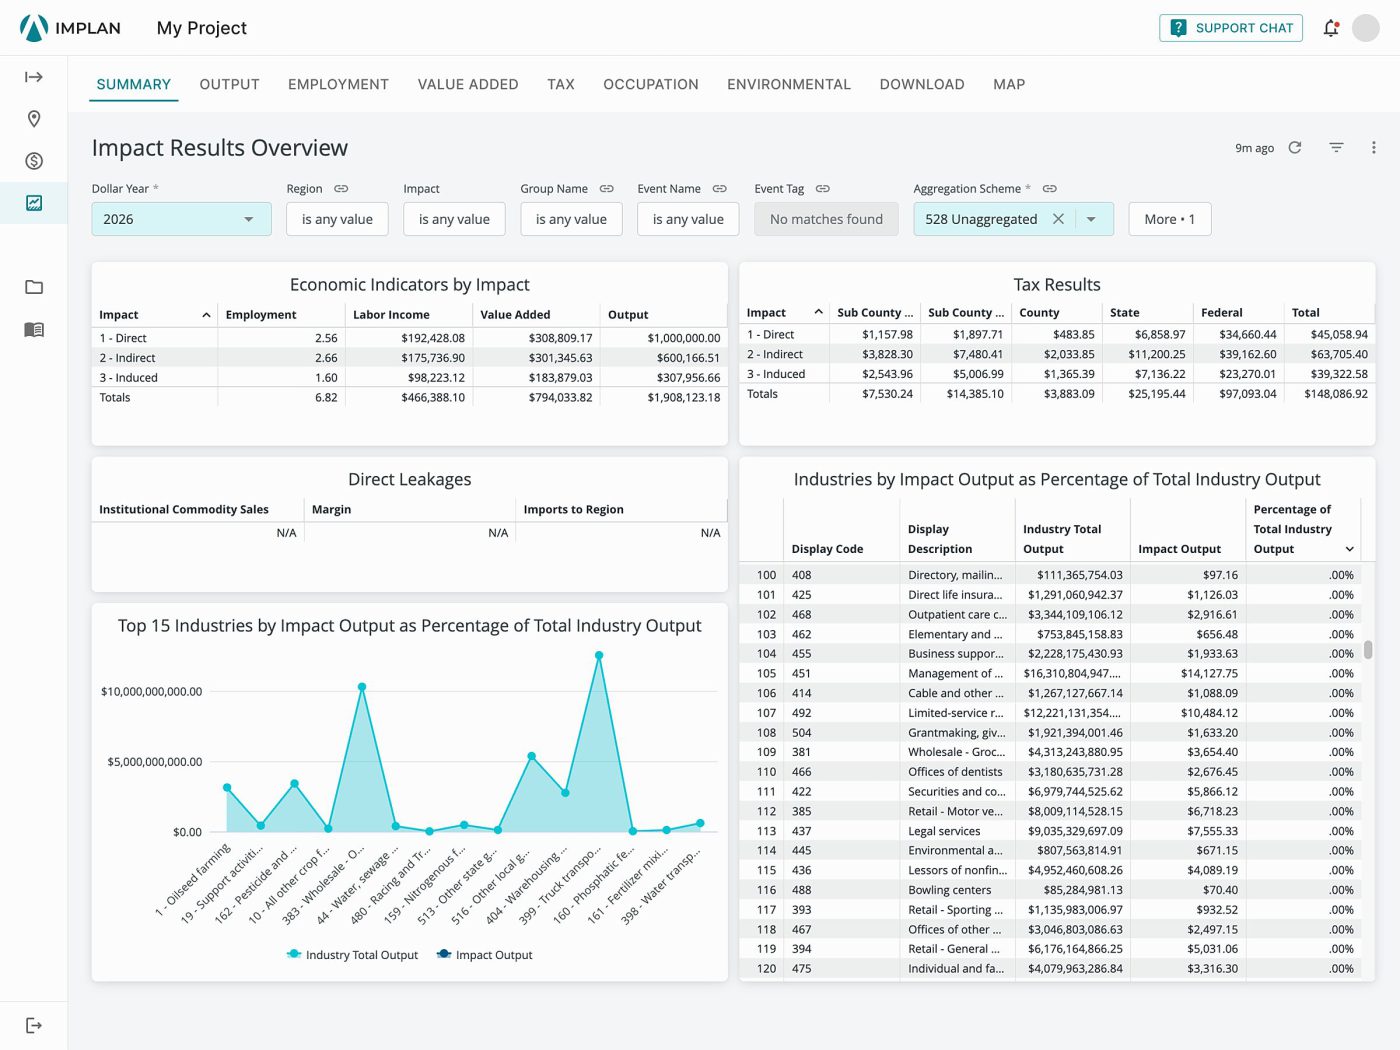Image resolution: width=1400 pixels, height=1050 pixels.
Task: Click the sign out icon at bottom left
Action: 34,1025
